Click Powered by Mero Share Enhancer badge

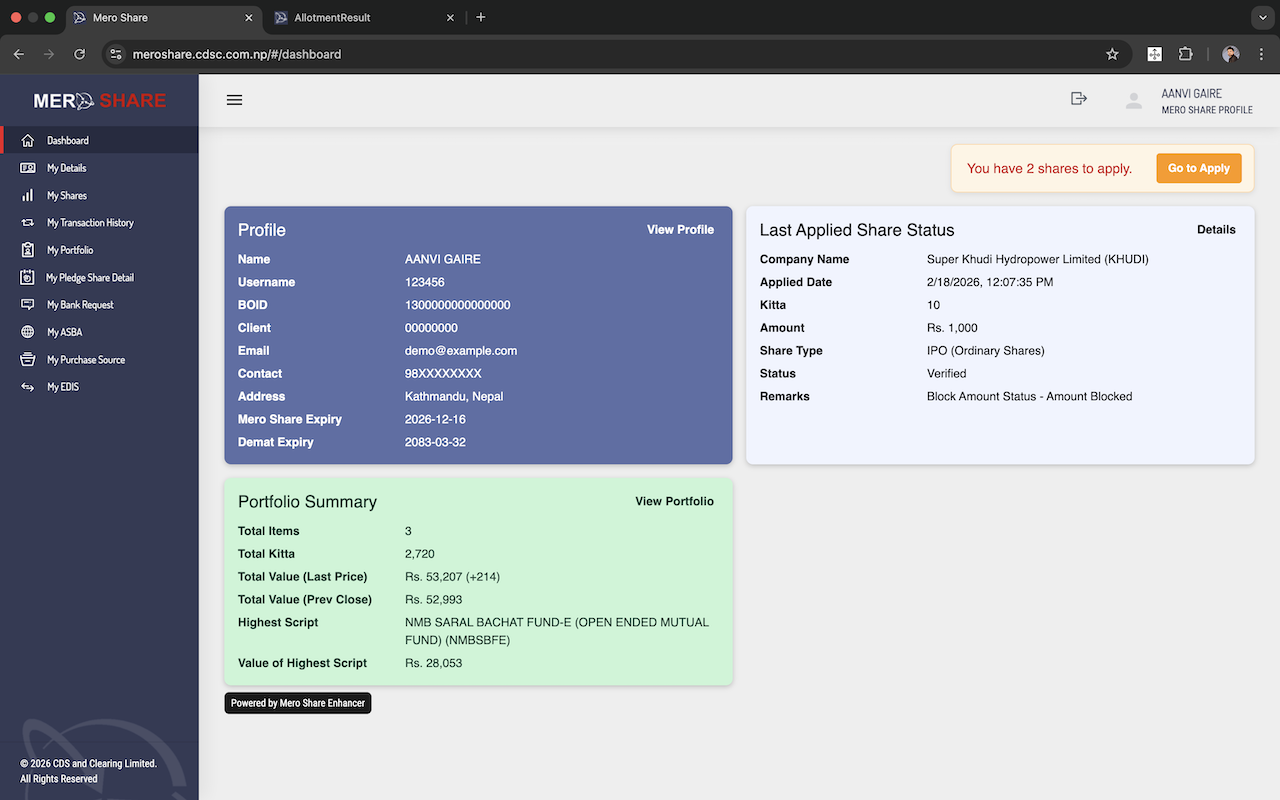(298, 703)
